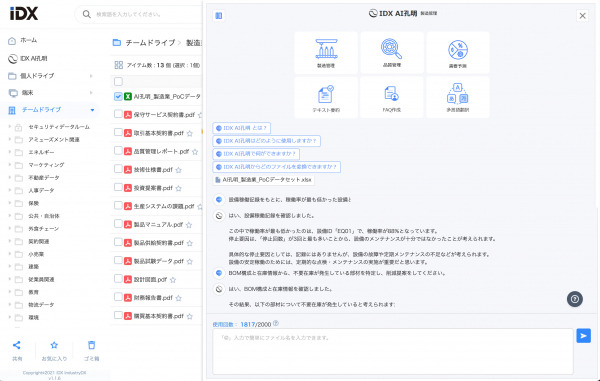
Task: Click the file-conversion question suggestion chip
Action: click(x=277, y=167)
